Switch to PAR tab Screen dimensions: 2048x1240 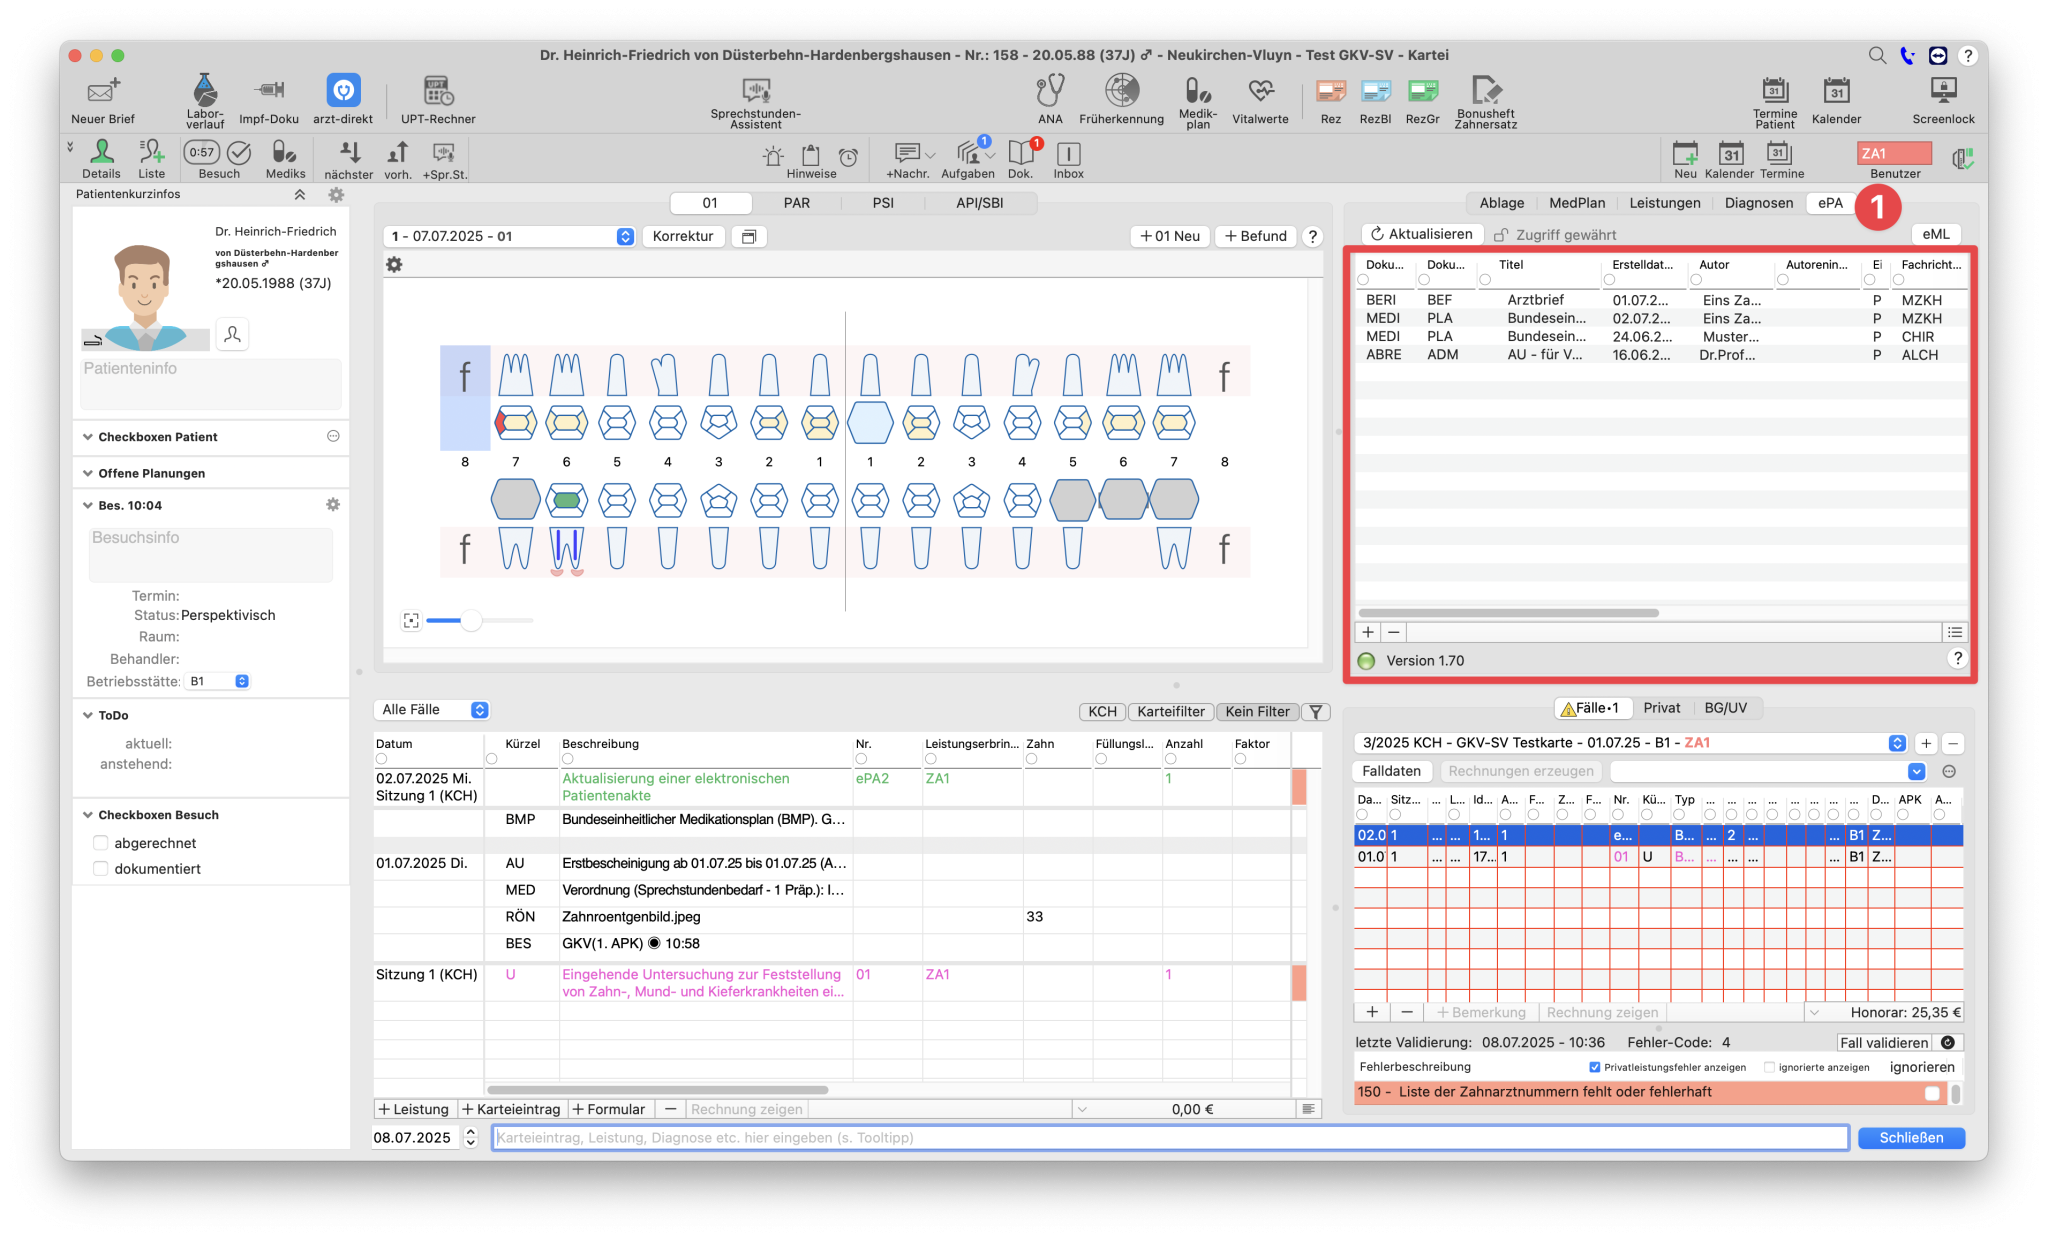point(797,203)
